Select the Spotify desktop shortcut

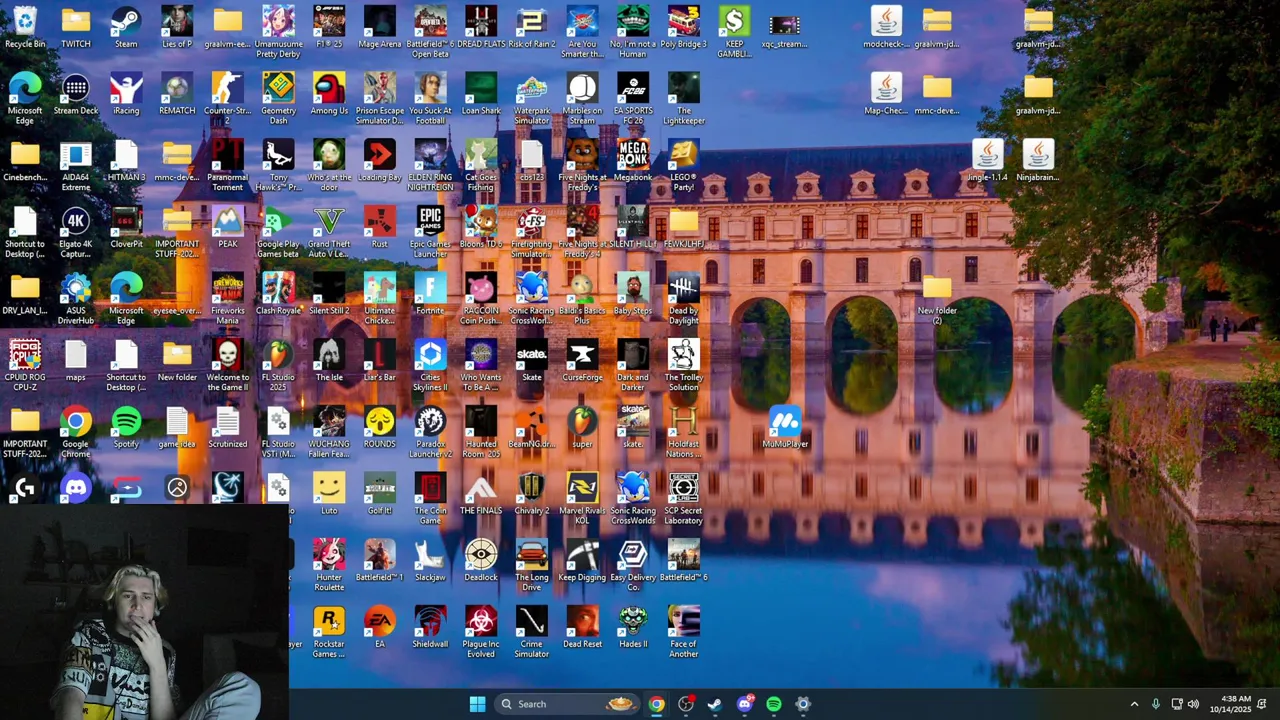(x=126, y=427)
